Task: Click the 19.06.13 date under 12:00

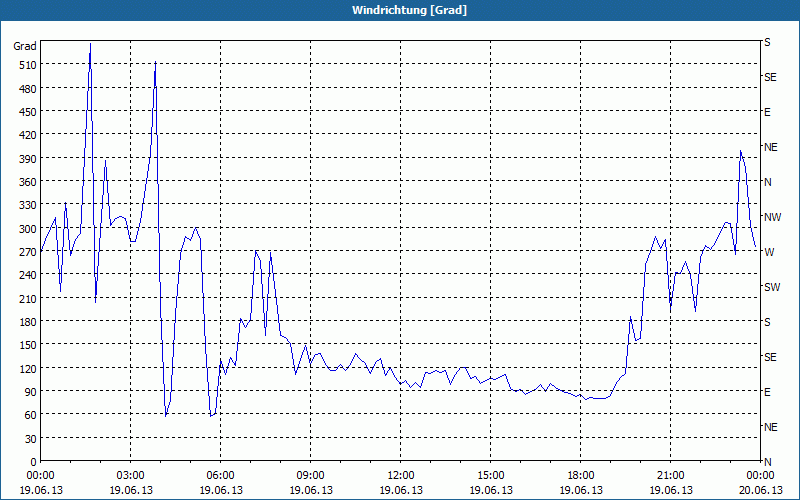Action: click(401, 490)
